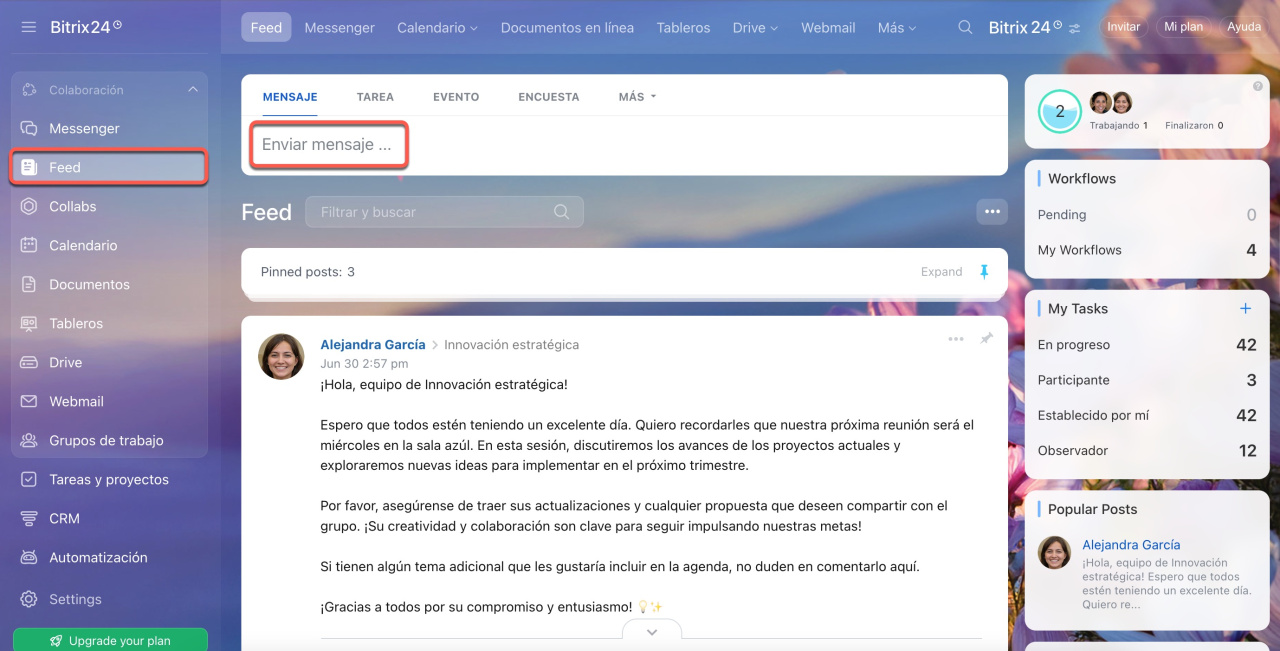
Task: Click the Ayuda button
Action: click(1244, 27)
